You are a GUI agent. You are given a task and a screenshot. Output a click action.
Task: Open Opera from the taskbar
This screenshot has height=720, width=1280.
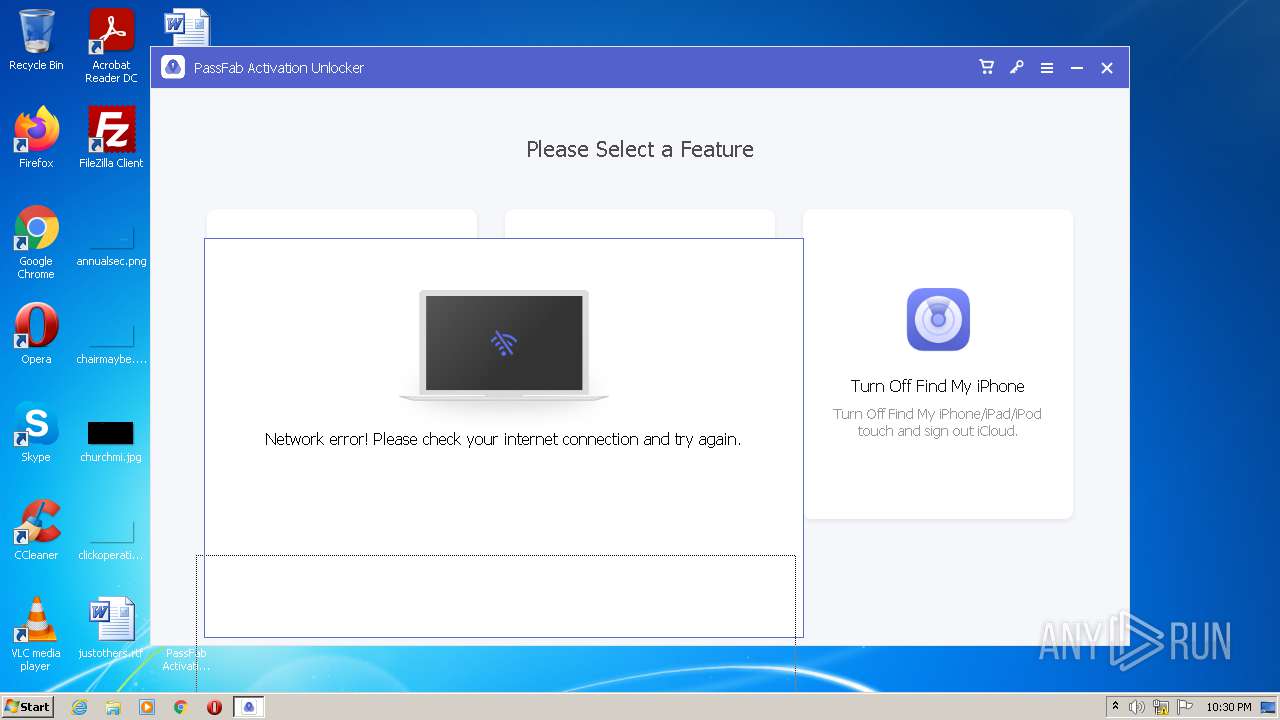click(214, 707)
